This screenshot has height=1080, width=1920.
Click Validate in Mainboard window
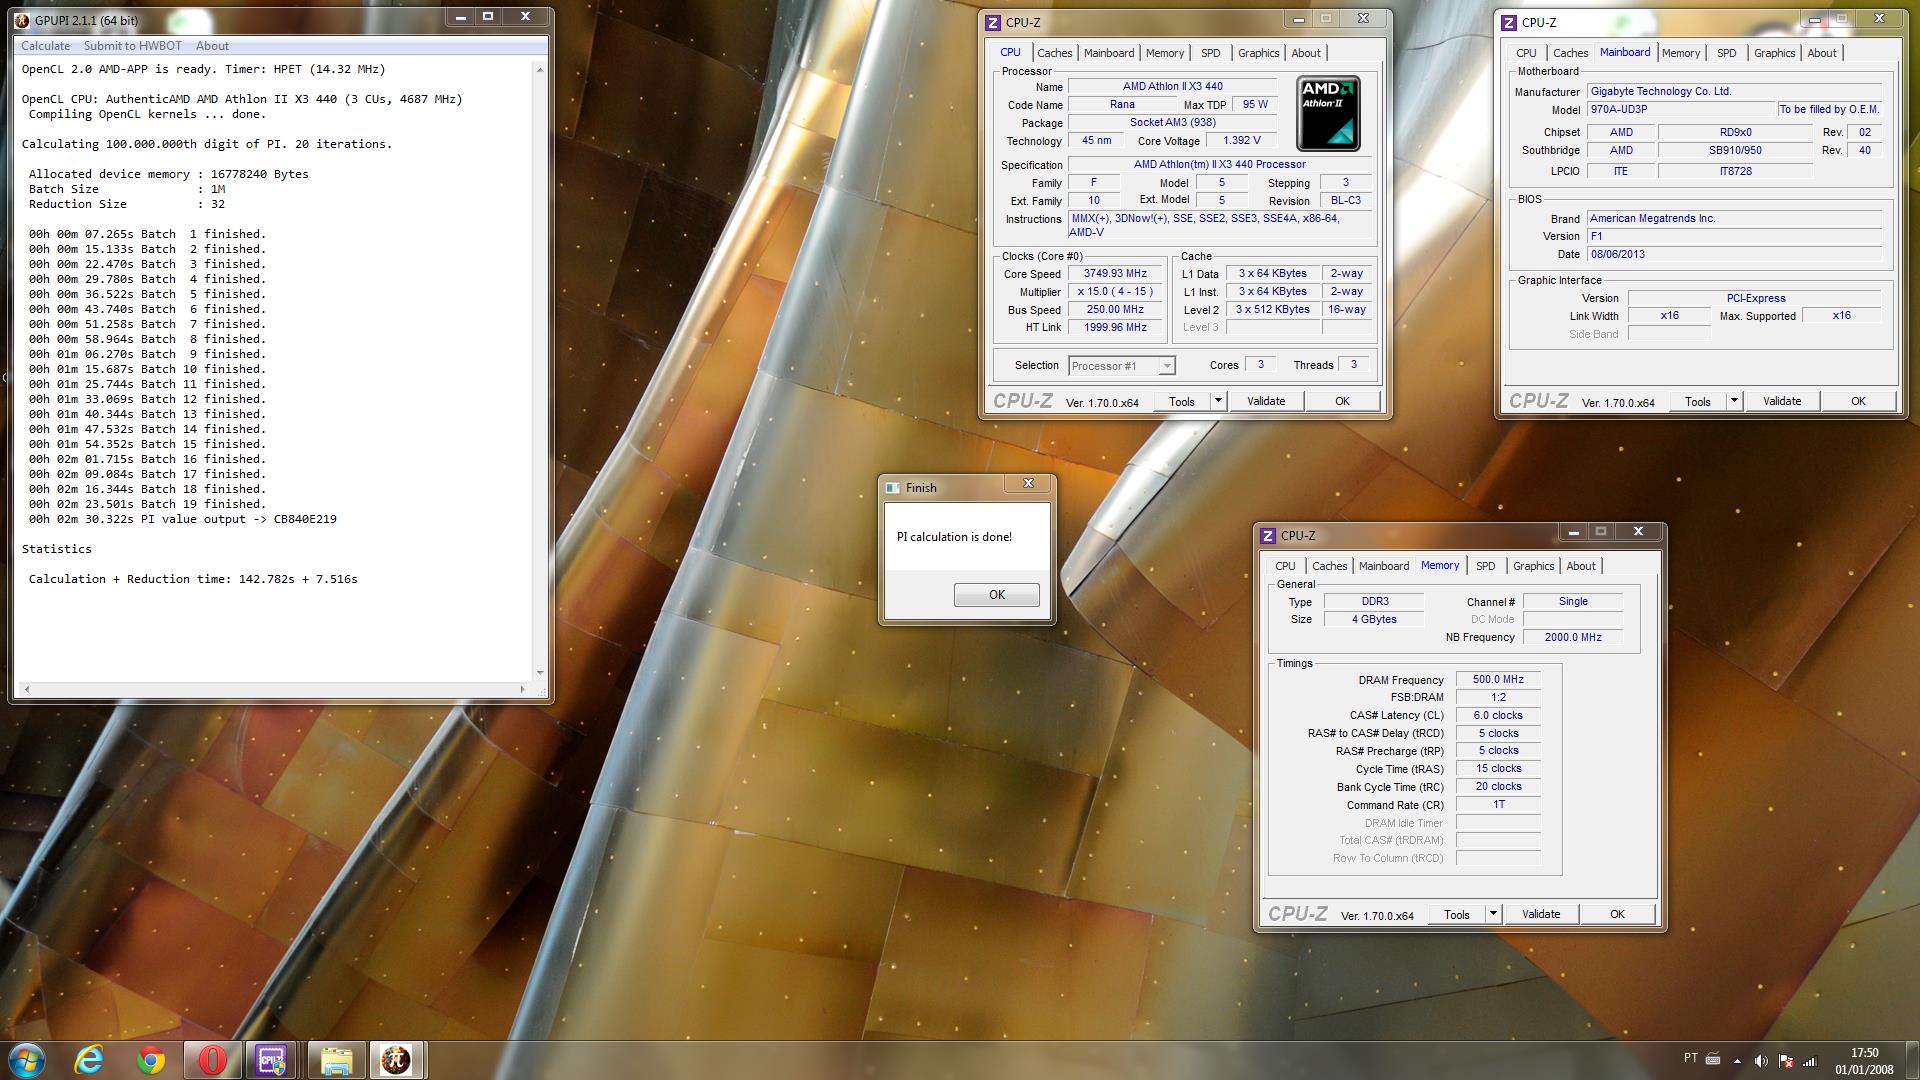point(1782,401)
